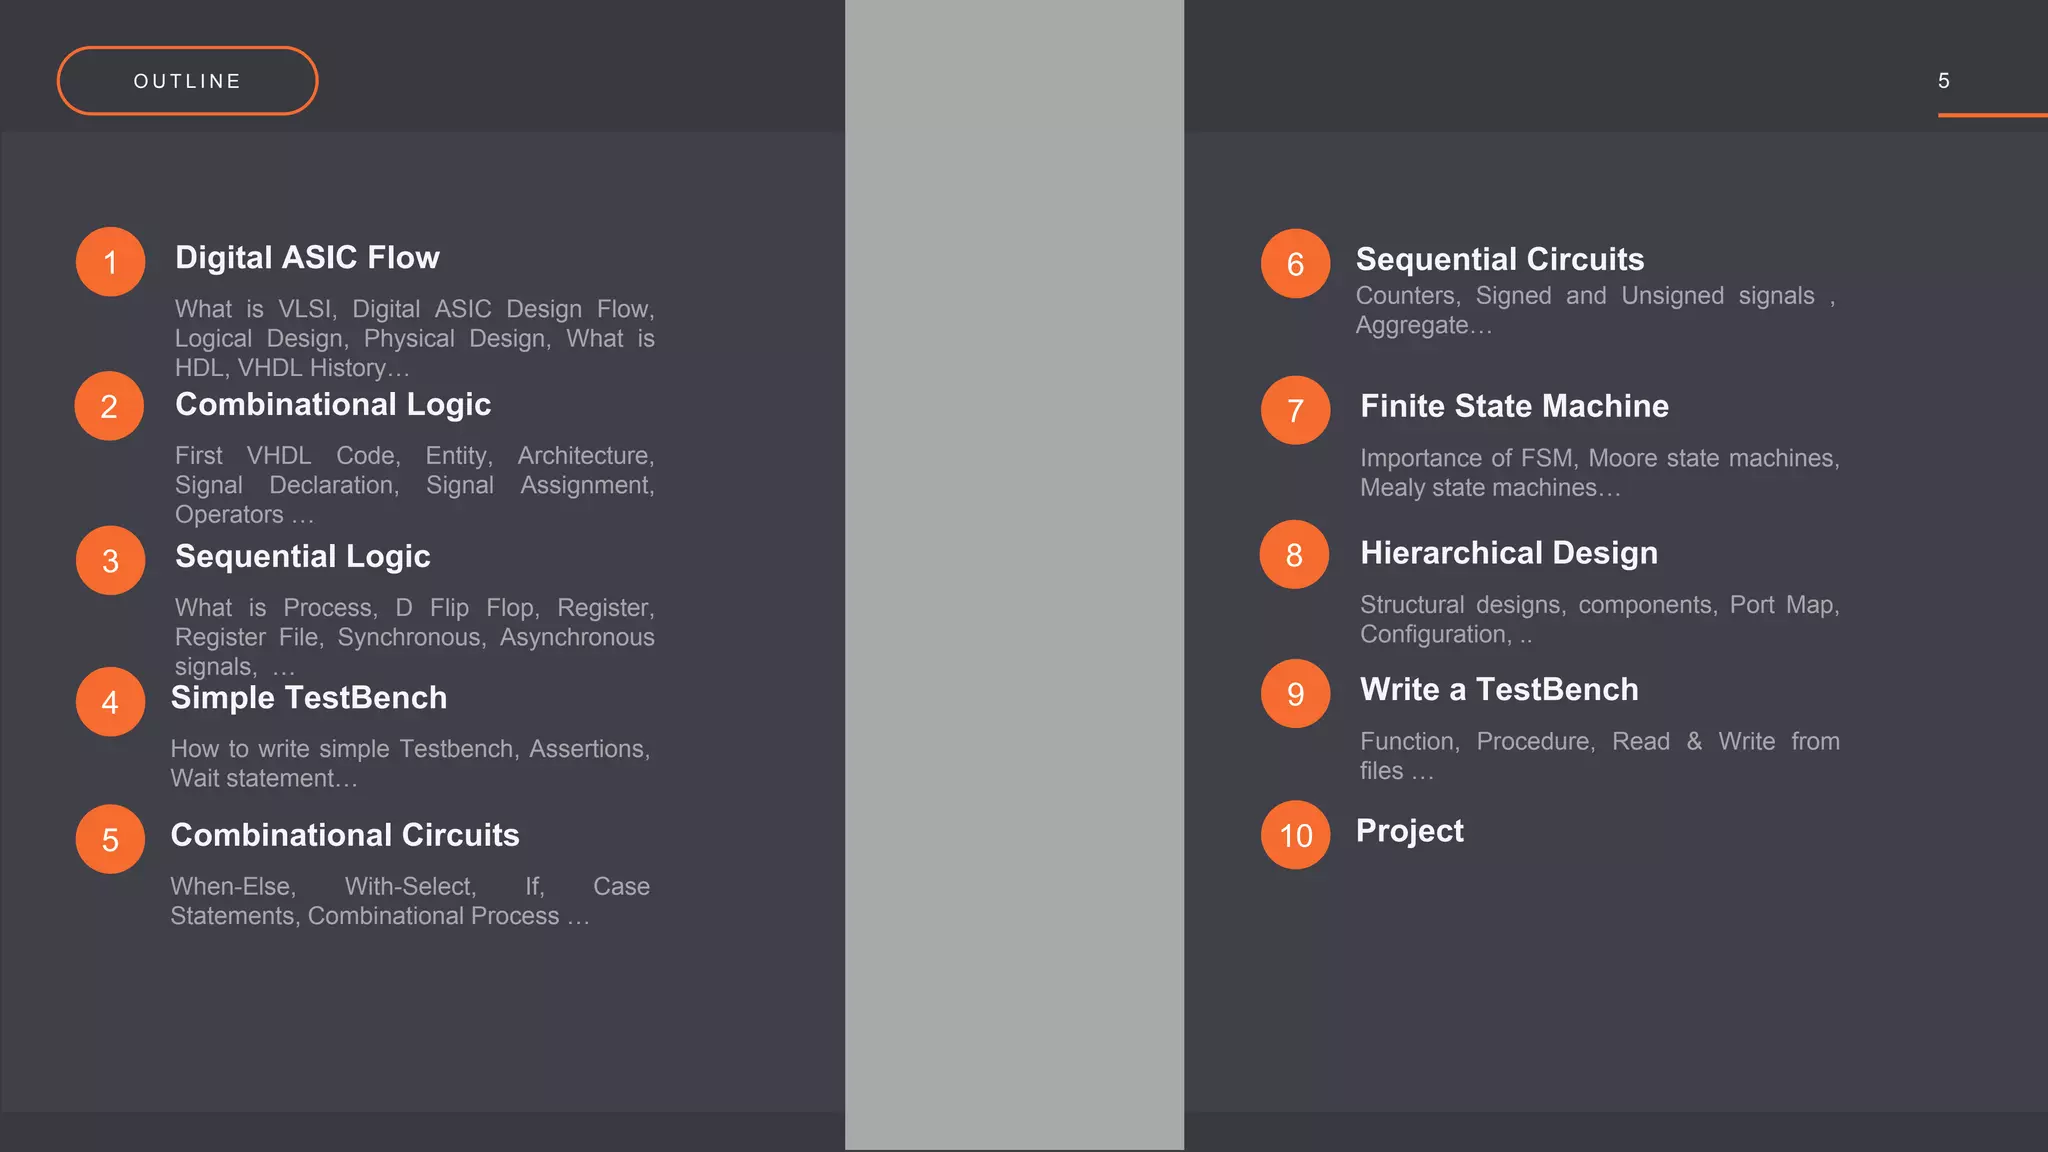
Task: Select the orange circle numbered 8
Action: pos(1294,555)
